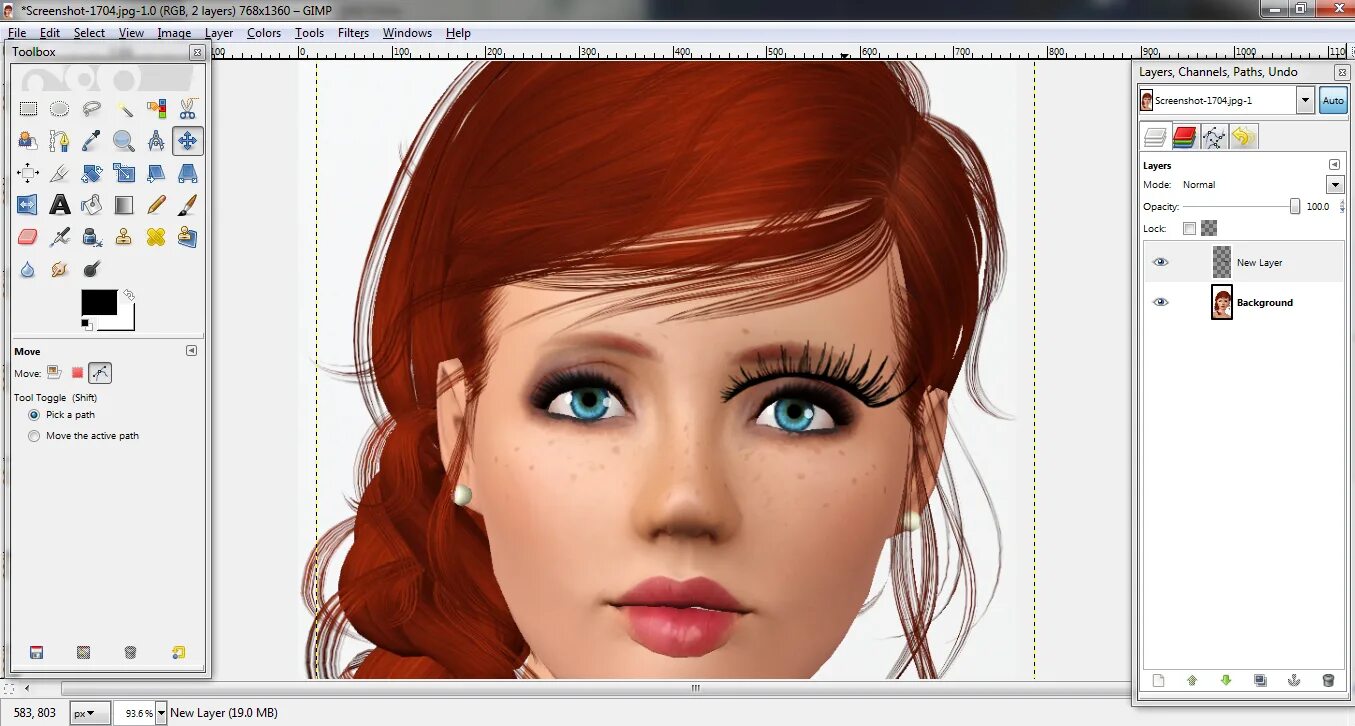Image resolution: width=1355 pixels, height=726 pixels.
Task: Open the Filters menu
Action: 353,33
